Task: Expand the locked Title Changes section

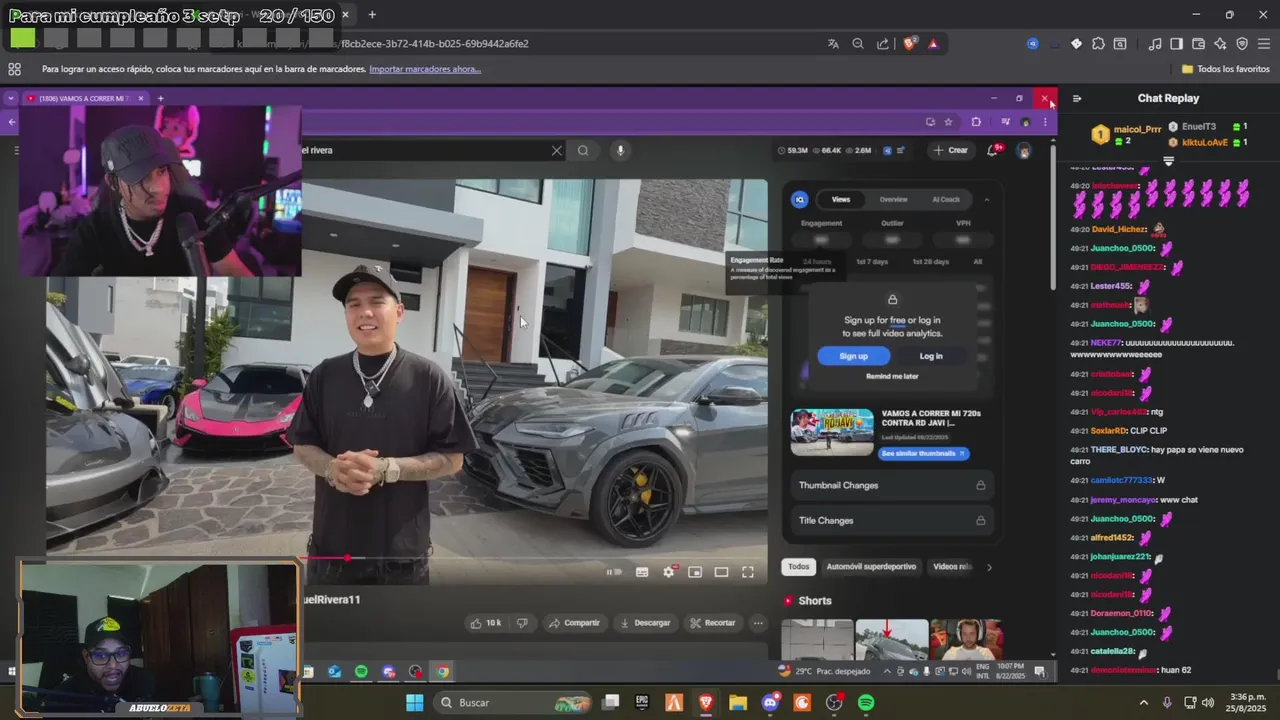Action: pyautogui.click(x=893, y=520)
